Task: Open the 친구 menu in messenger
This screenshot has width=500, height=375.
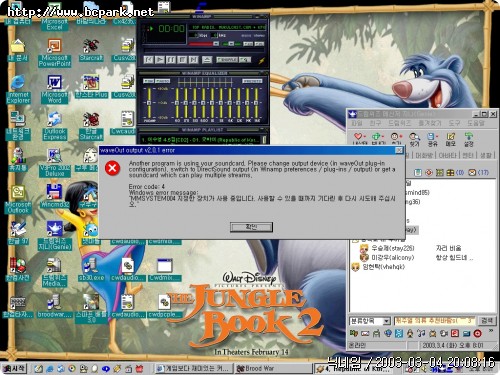Action: click(375, 123)
